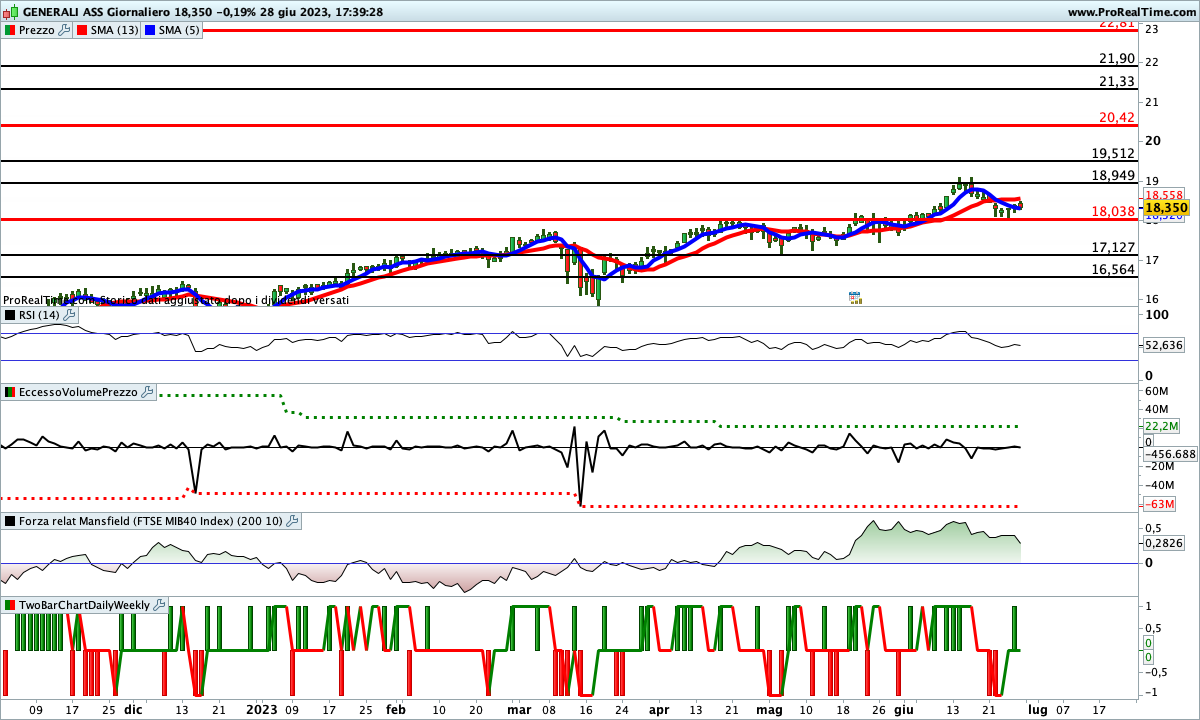Click the '2023' year marker on time axis
Screen dimensions: 1200x720
(x=262, y=709)
